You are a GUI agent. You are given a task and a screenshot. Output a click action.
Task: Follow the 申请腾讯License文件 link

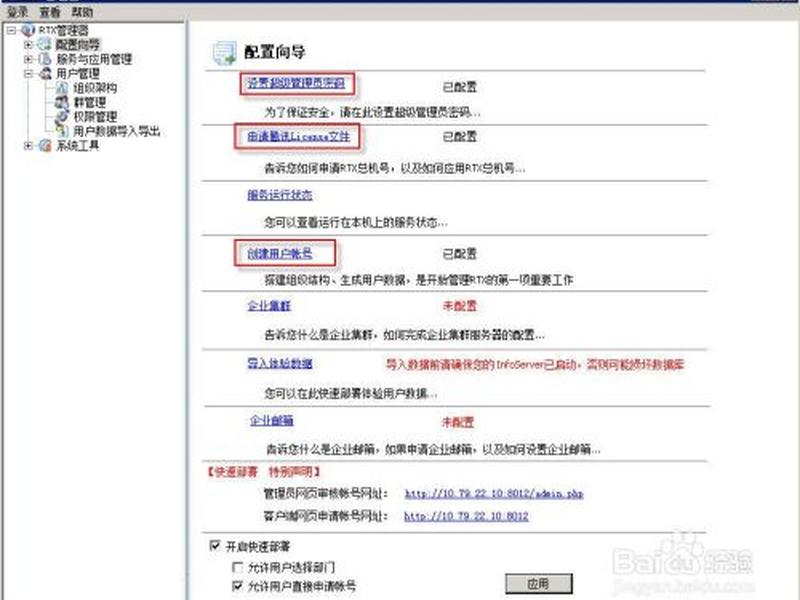pyautogui.click(x=298, y=136)
